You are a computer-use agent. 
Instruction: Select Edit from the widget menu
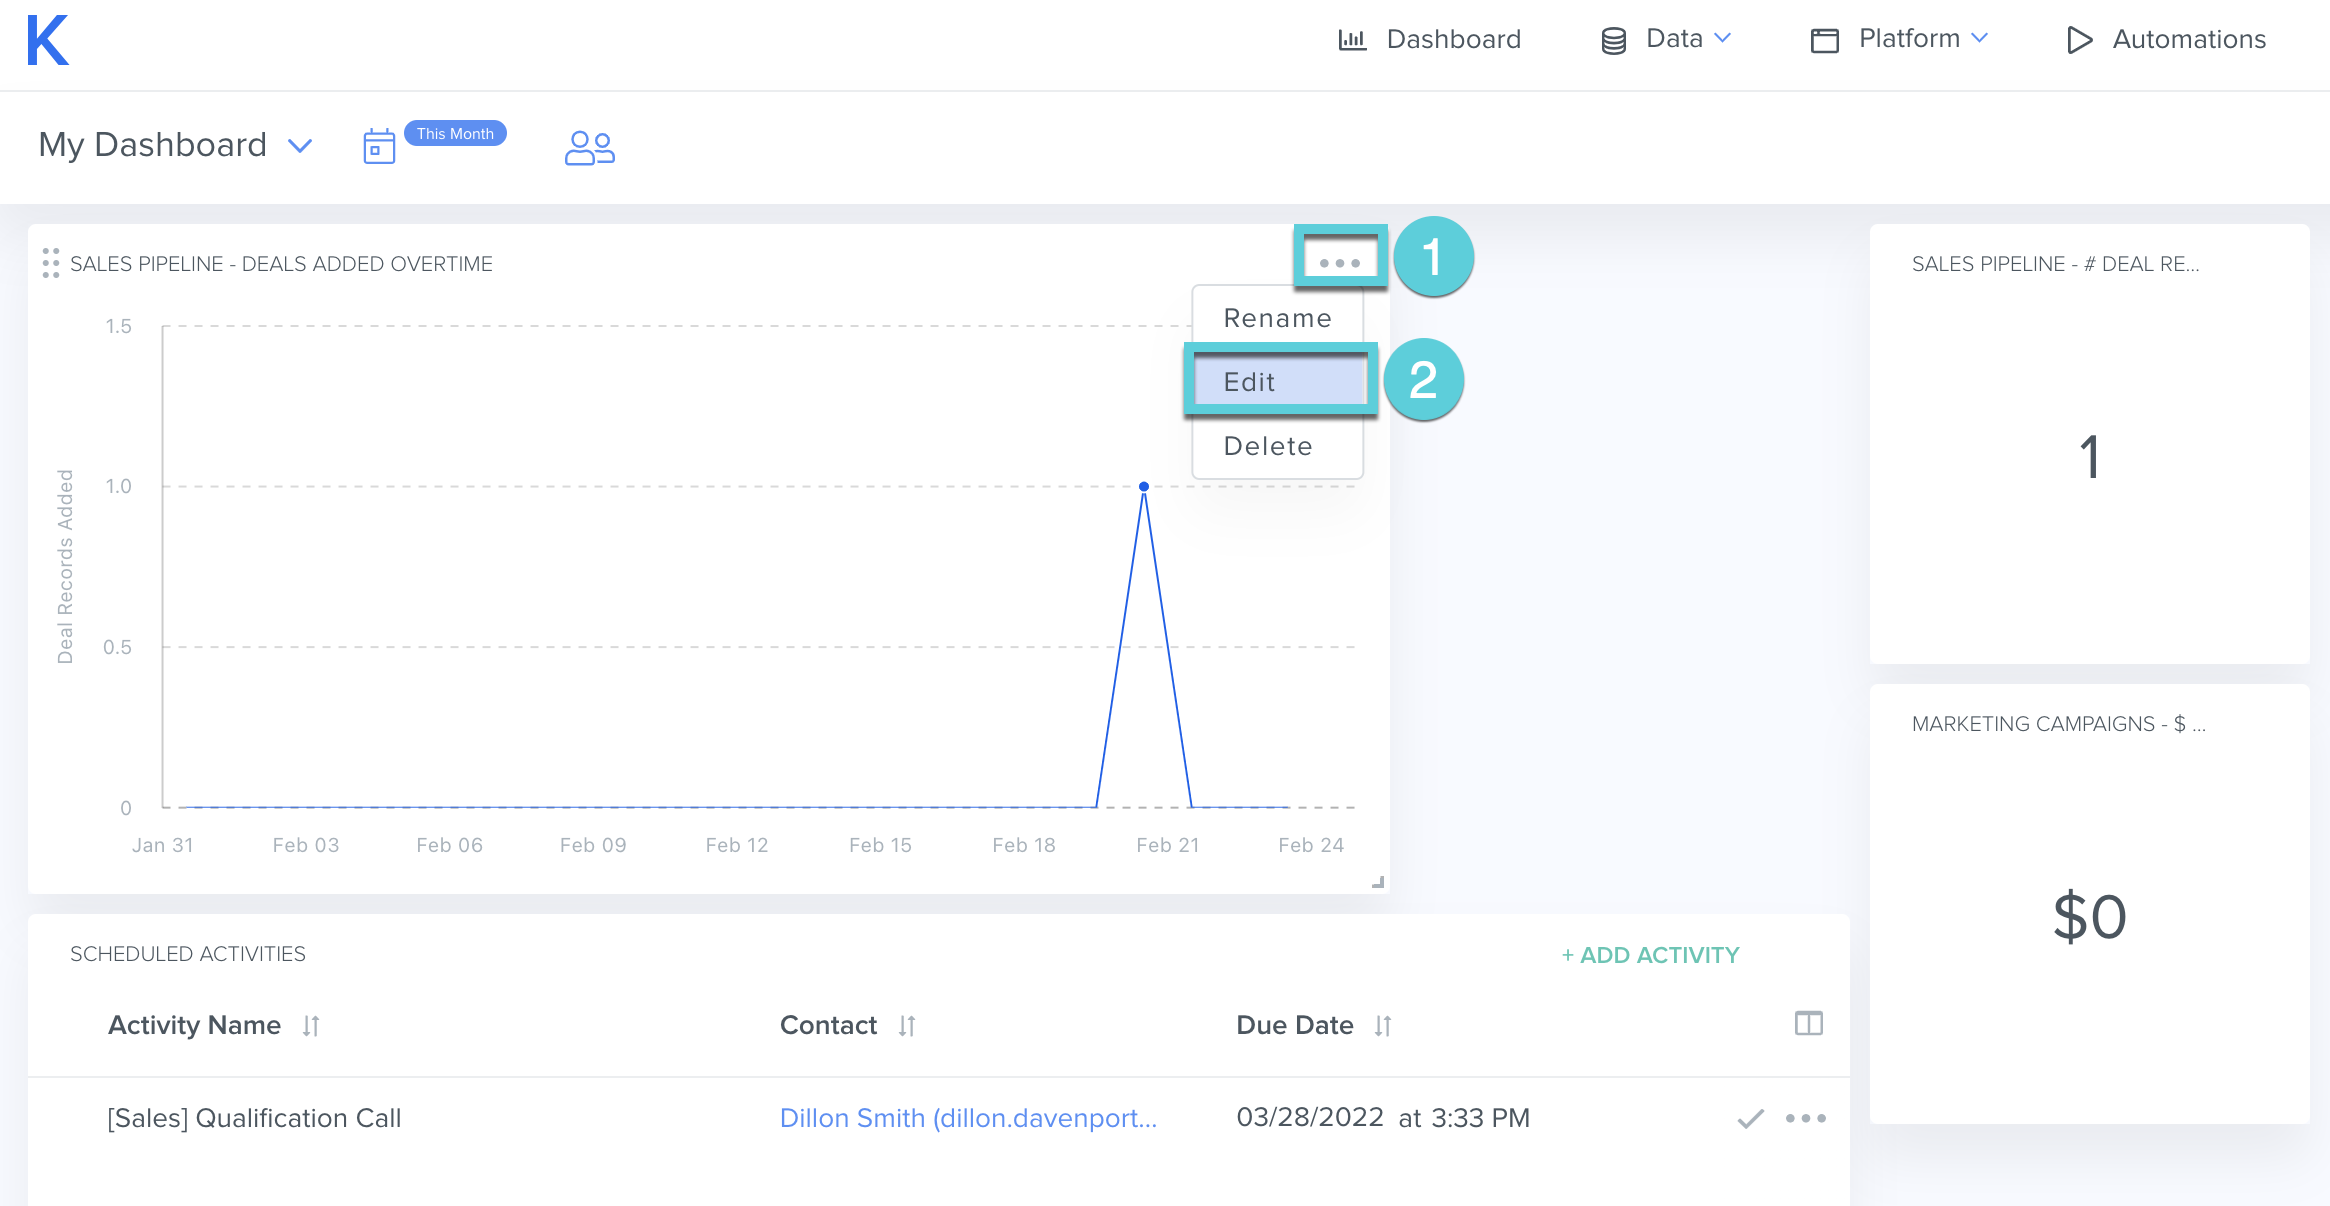click(1278, 382)
